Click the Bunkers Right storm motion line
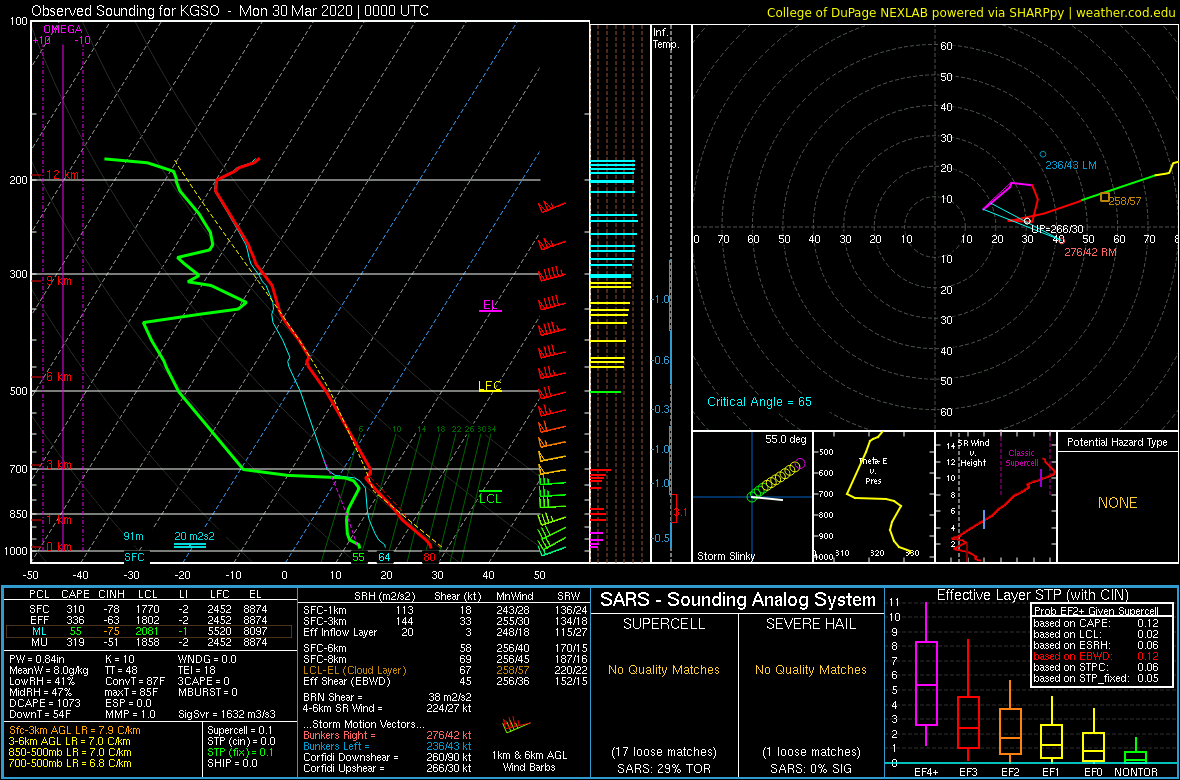The image size is (1180, 780). tap(387, 734)
